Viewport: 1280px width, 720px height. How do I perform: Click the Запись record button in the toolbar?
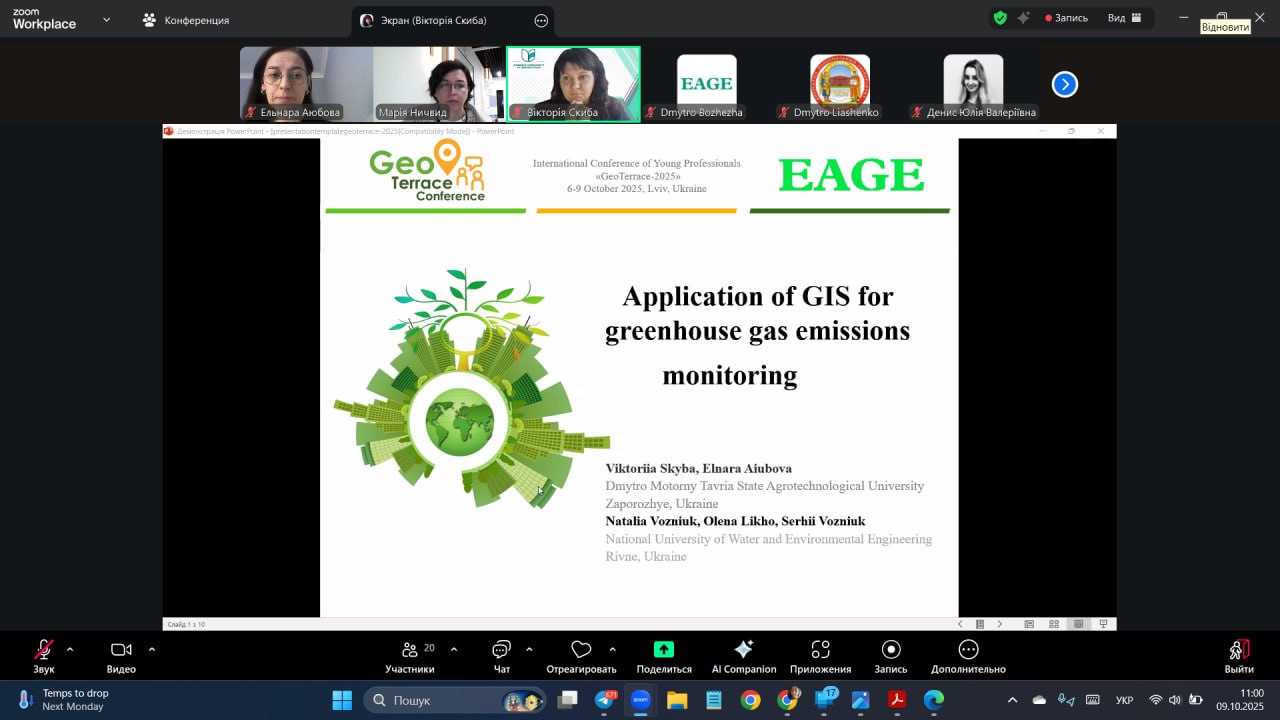coord(891,656)
